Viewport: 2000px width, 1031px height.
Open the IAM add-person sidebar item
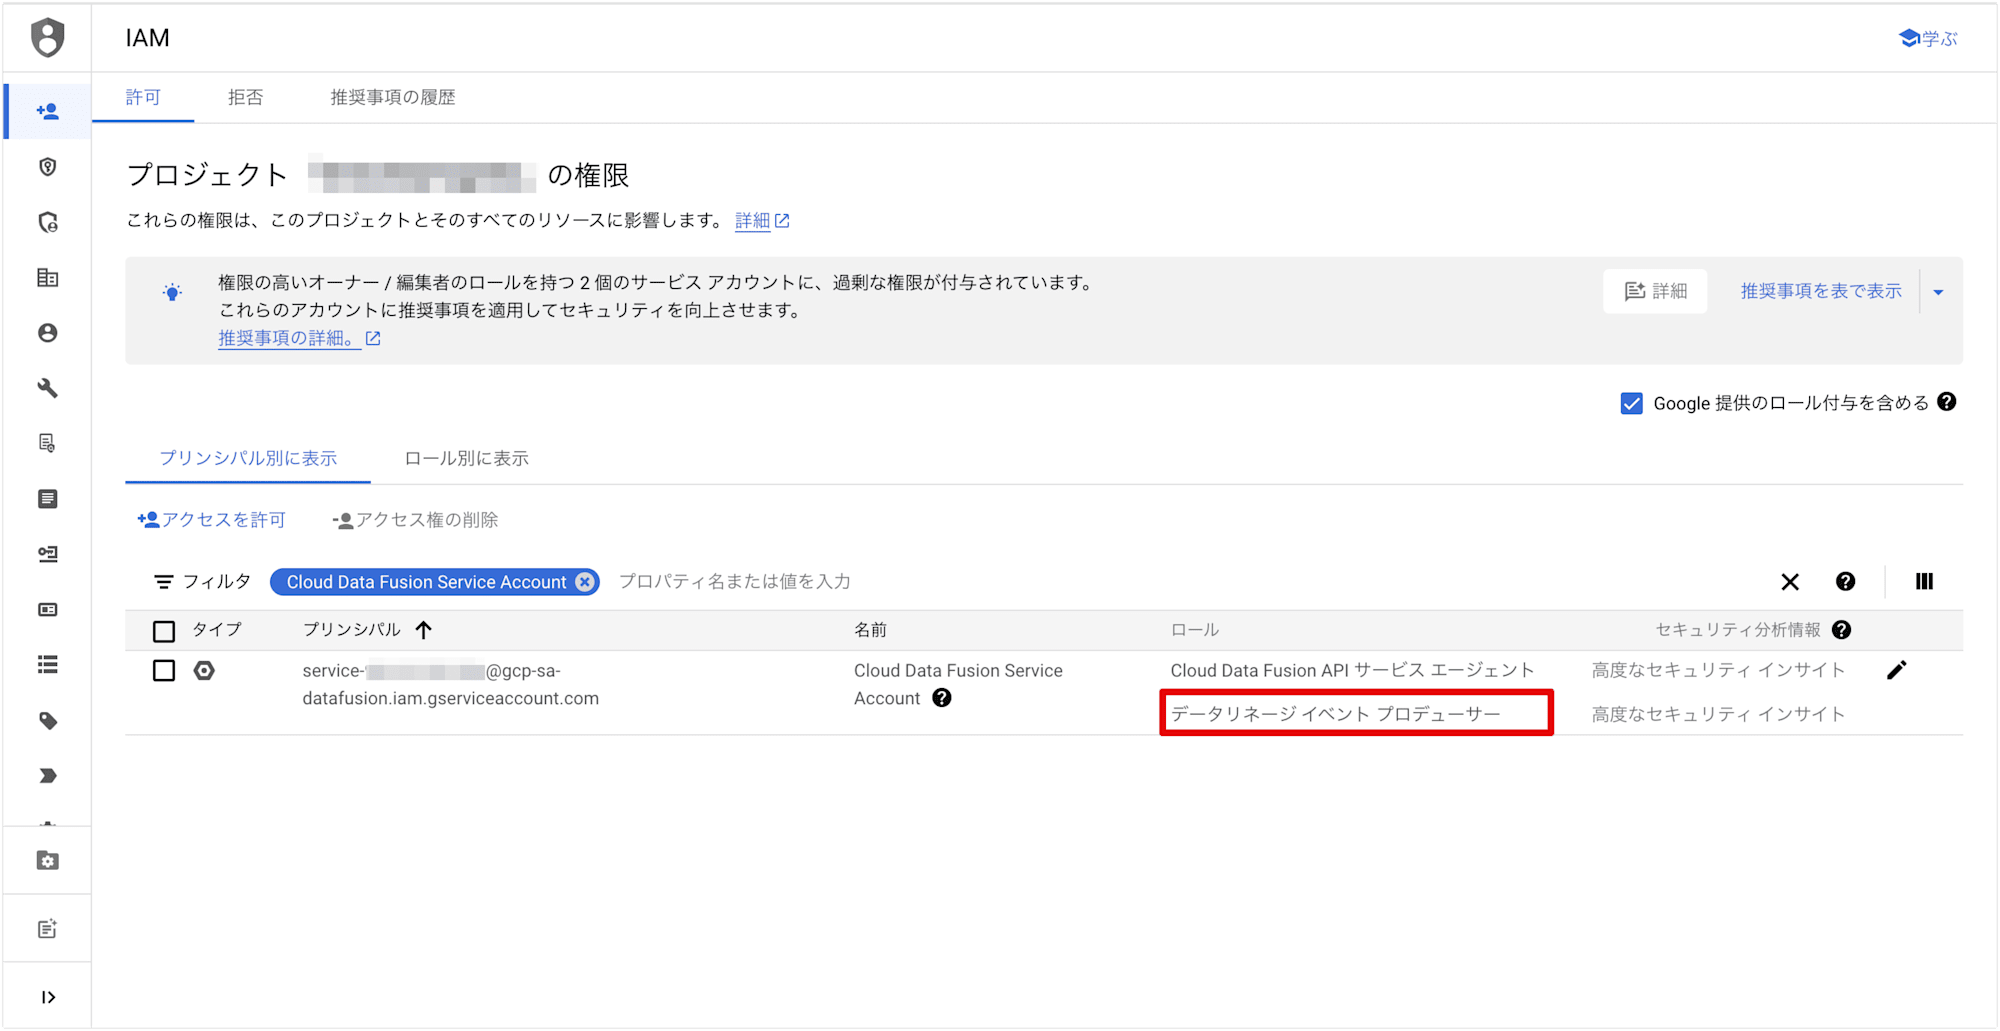(x=47, y=111)
